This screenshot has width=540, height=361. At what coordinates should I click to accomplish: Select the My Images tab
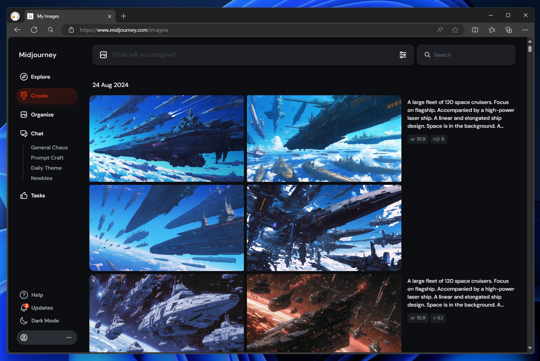click(69, 16)
